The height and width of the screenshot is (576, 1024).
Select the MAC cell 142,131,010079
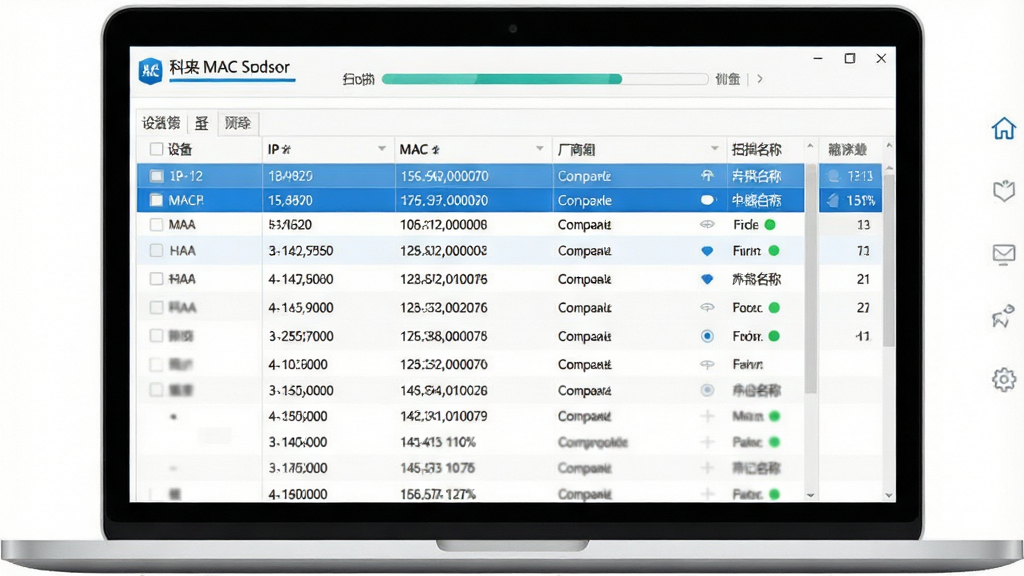coord(443,416)
